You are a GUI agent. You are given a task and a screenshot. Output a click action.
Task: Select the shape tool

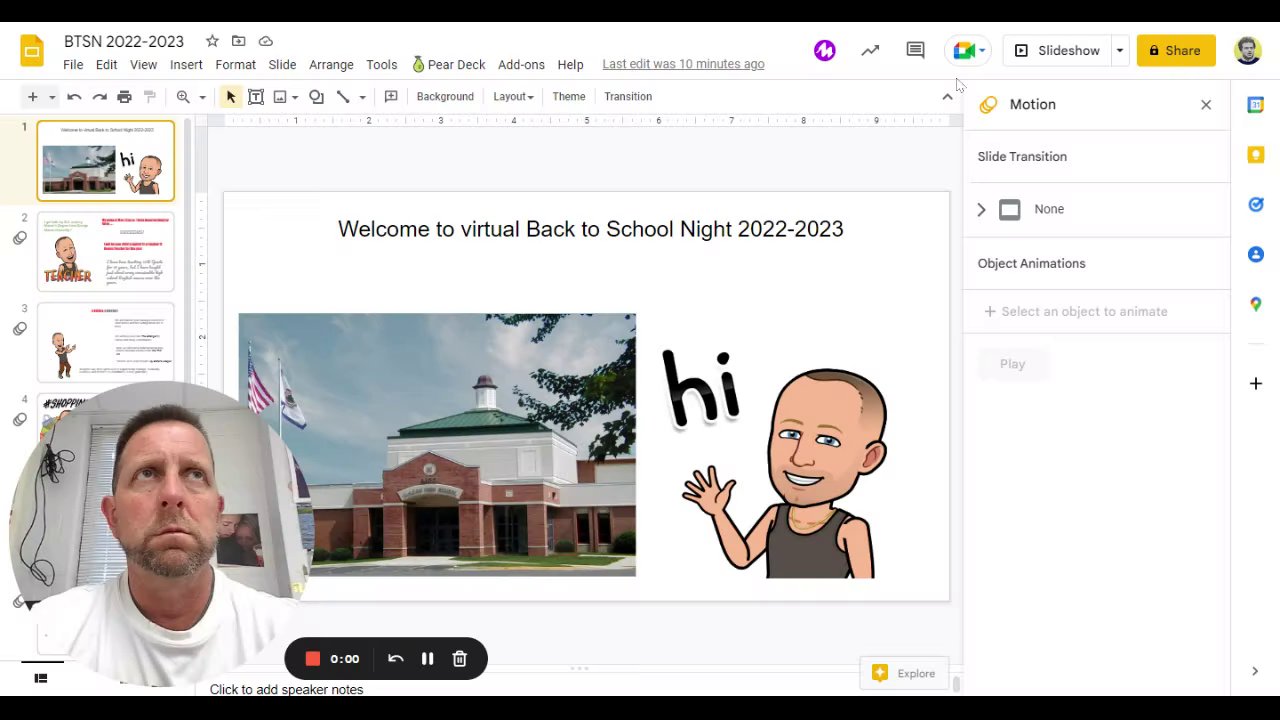(x=316, y=96)
